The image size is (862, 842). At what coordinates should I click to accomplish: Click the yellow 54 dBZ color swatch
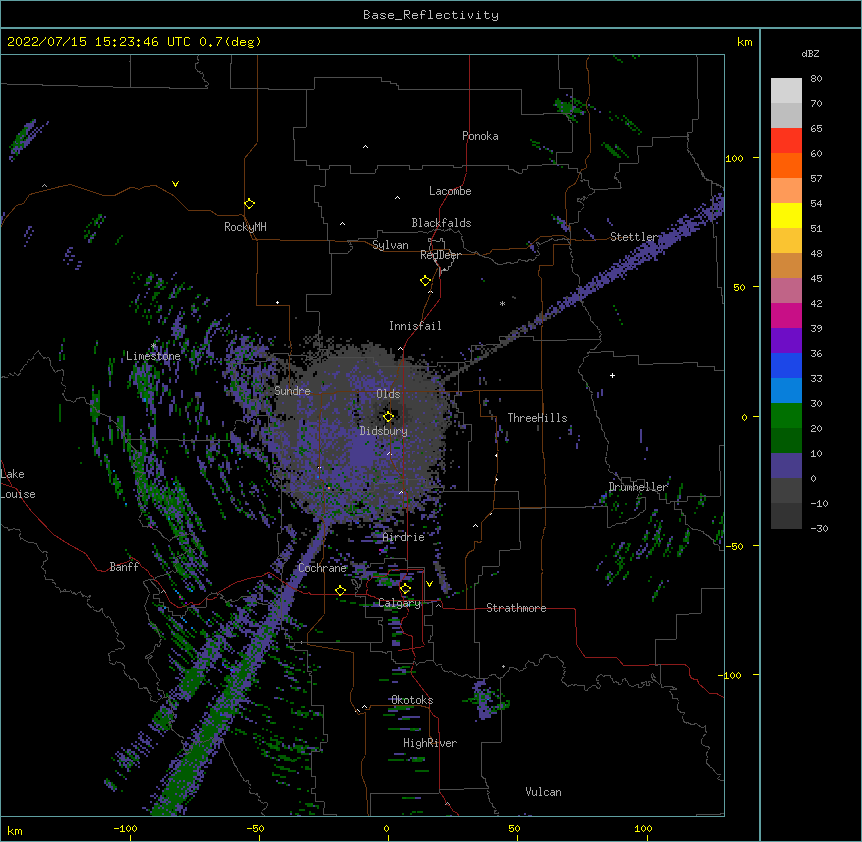pos(786,215)
